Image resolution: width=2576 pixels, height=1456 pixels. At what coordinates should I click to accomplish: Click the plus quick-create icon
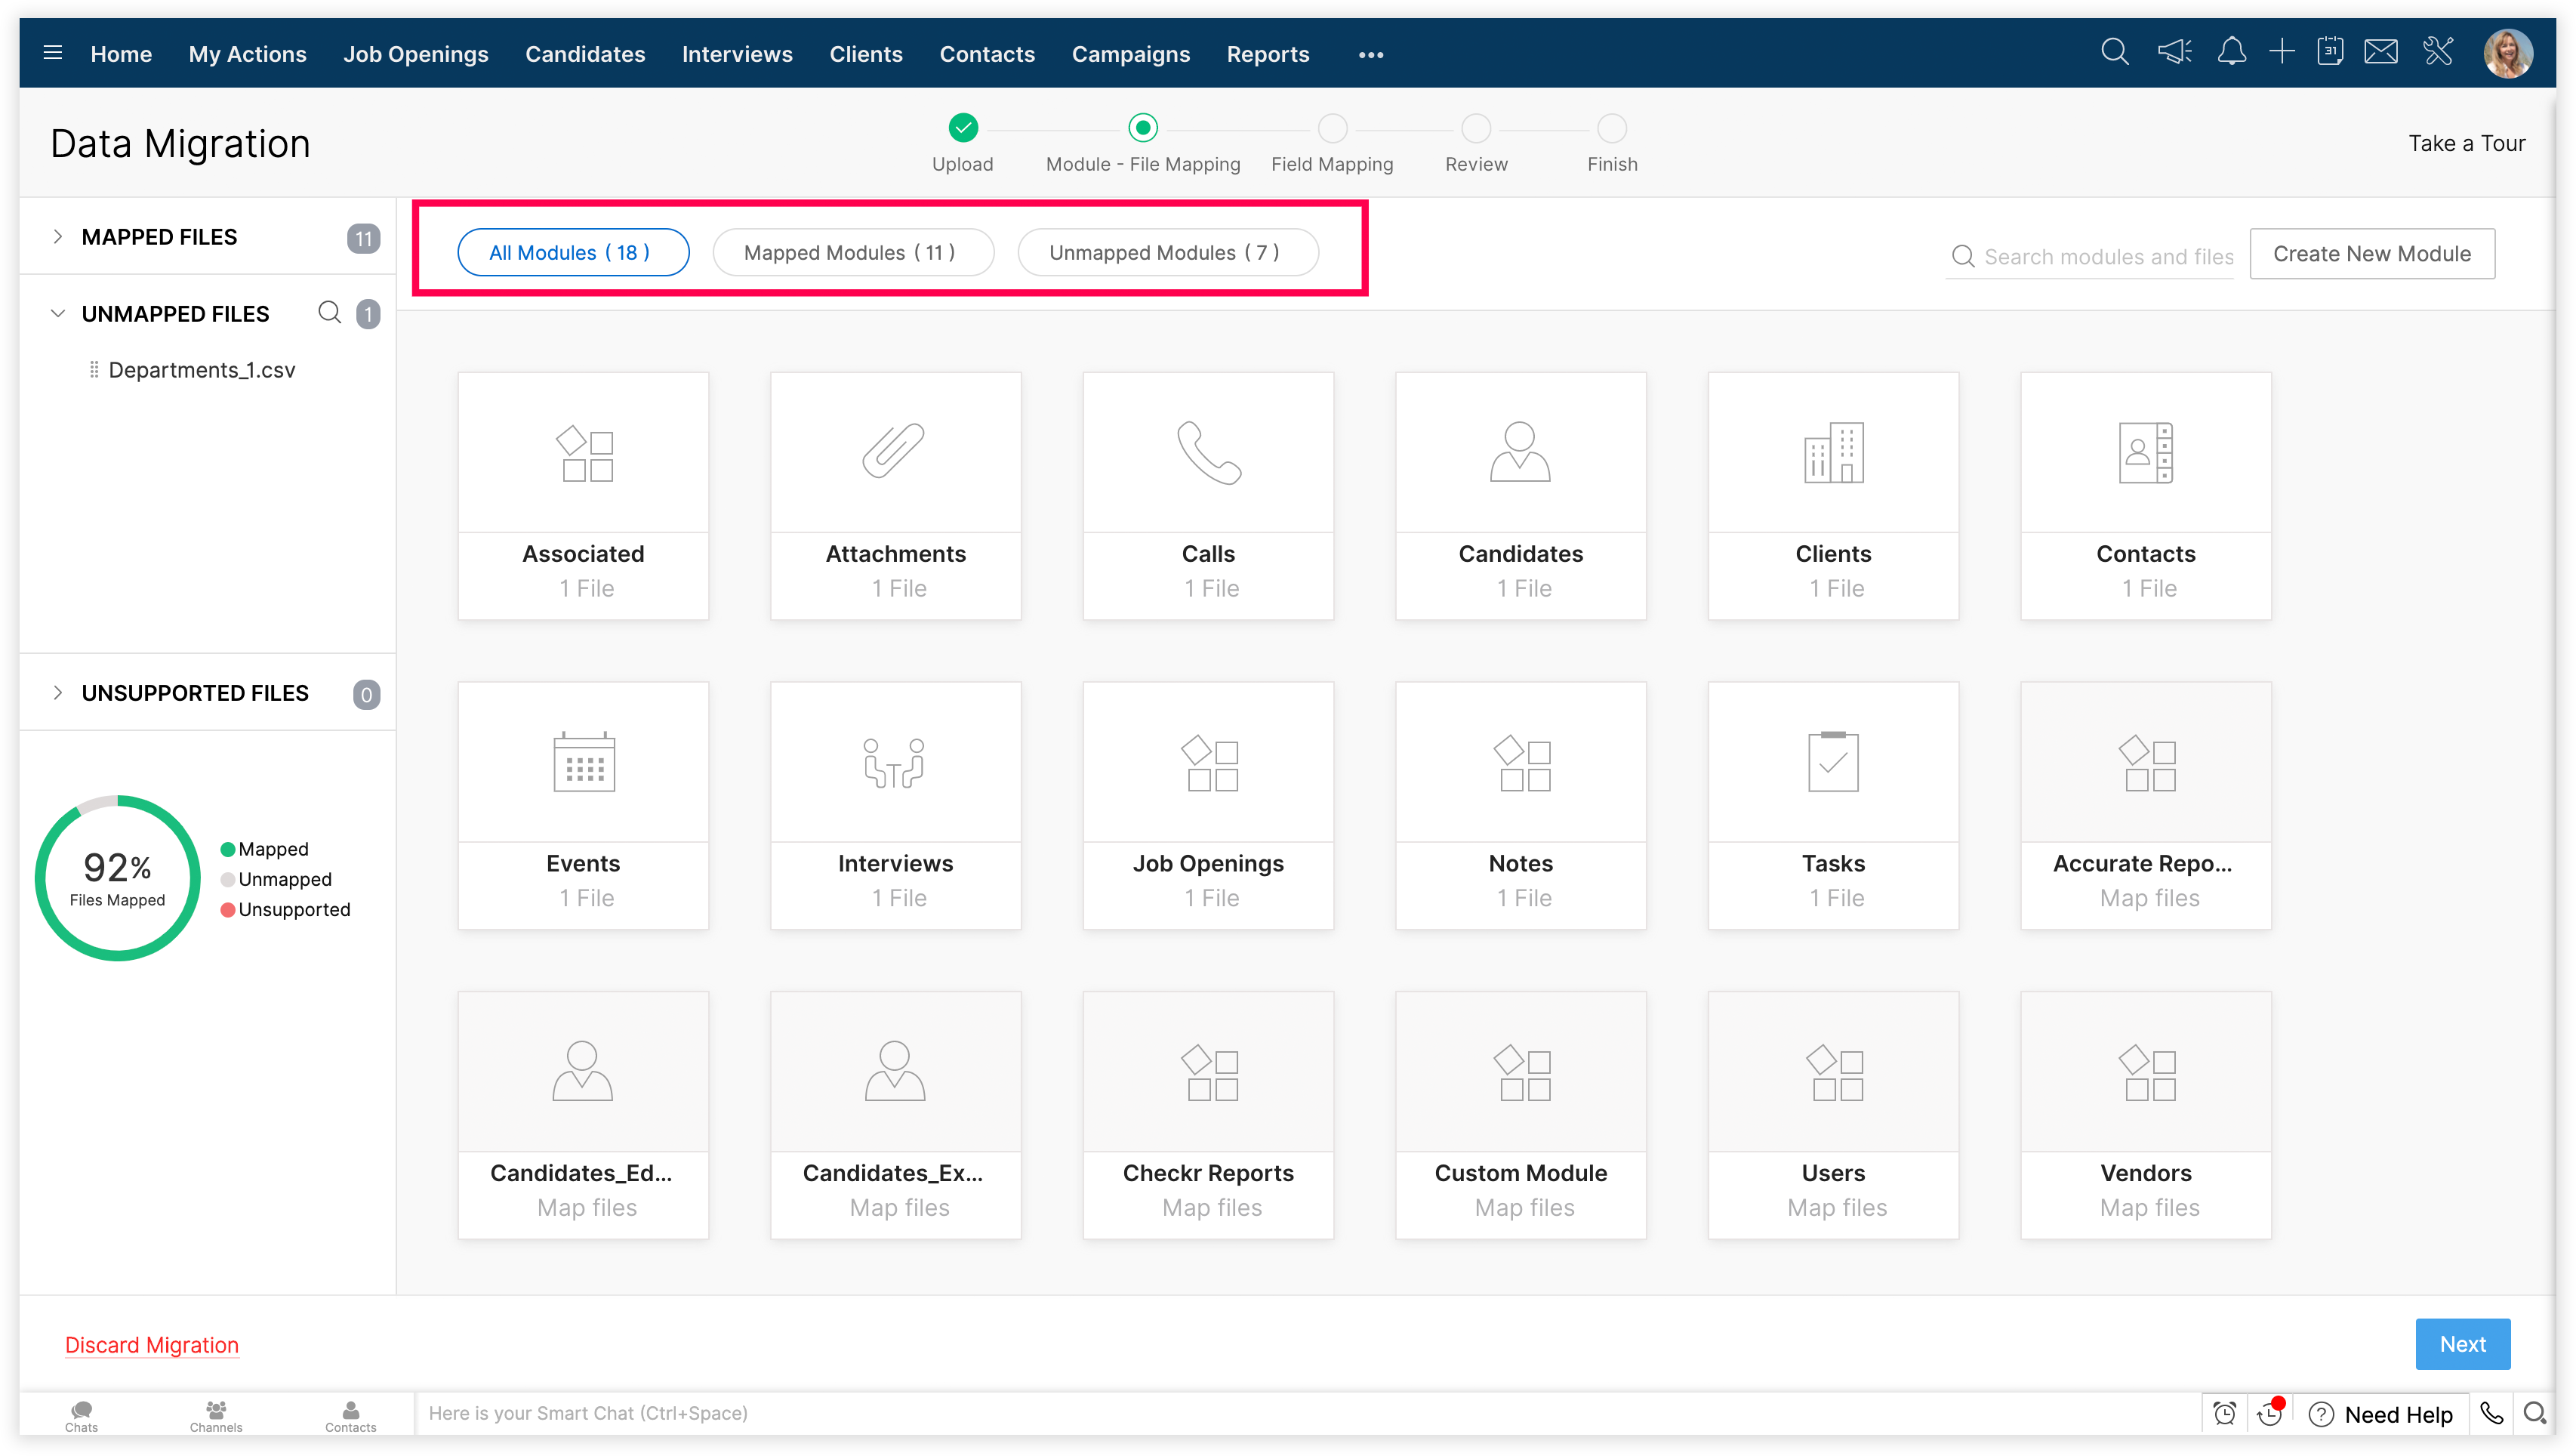pyautogui.click(x=2281, y=52)
